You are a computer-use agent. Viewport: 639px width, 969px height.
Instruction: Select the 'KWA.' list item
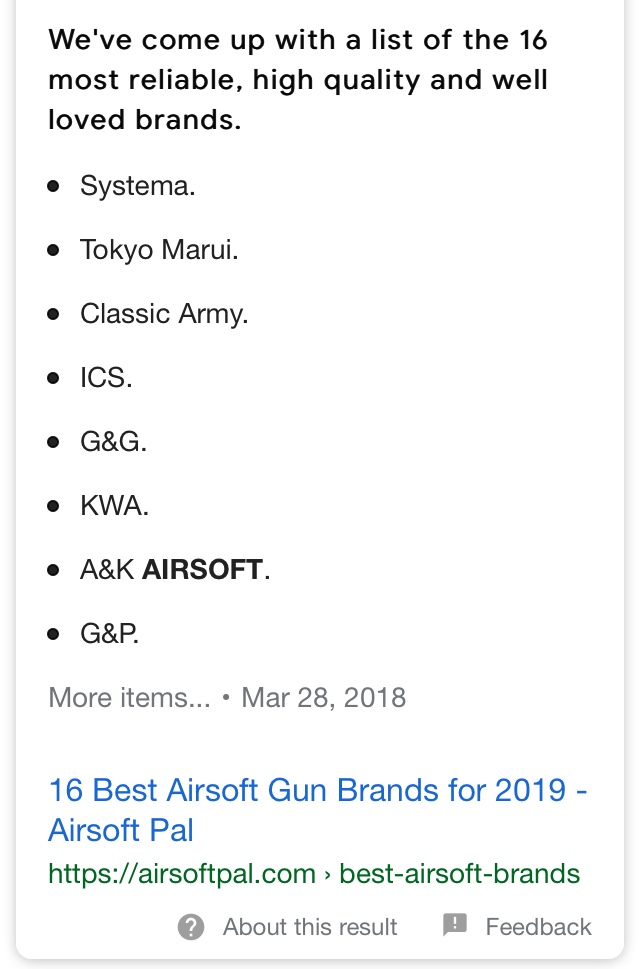click(114, 506)
